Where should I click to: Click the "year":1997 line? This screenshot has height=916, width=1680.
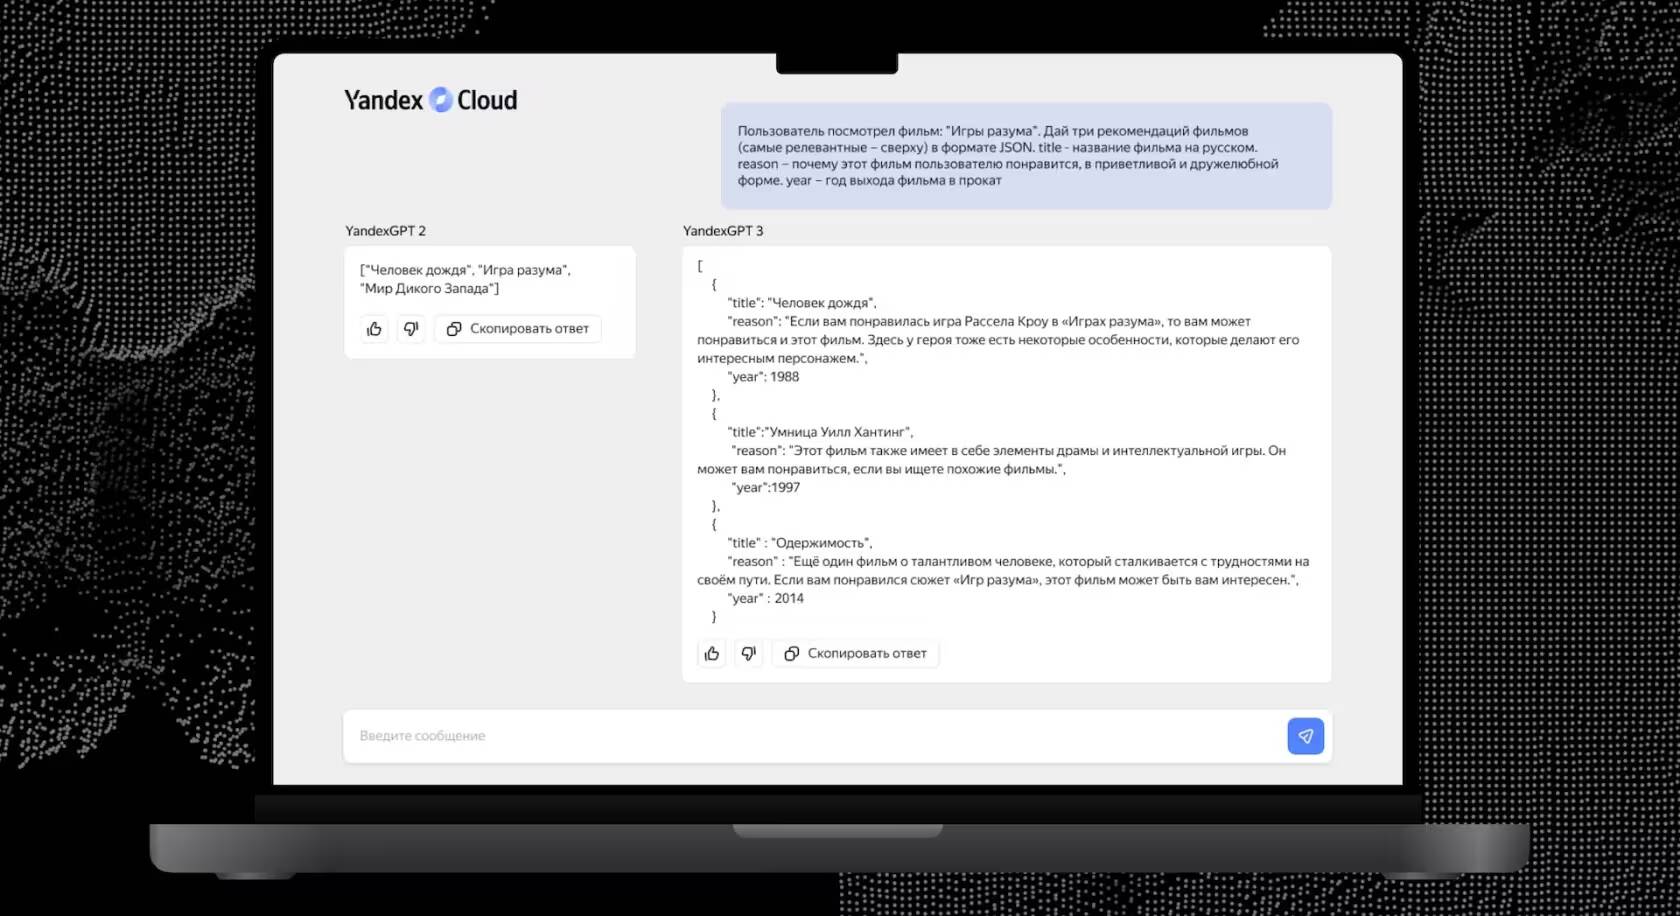click(767, 488)
